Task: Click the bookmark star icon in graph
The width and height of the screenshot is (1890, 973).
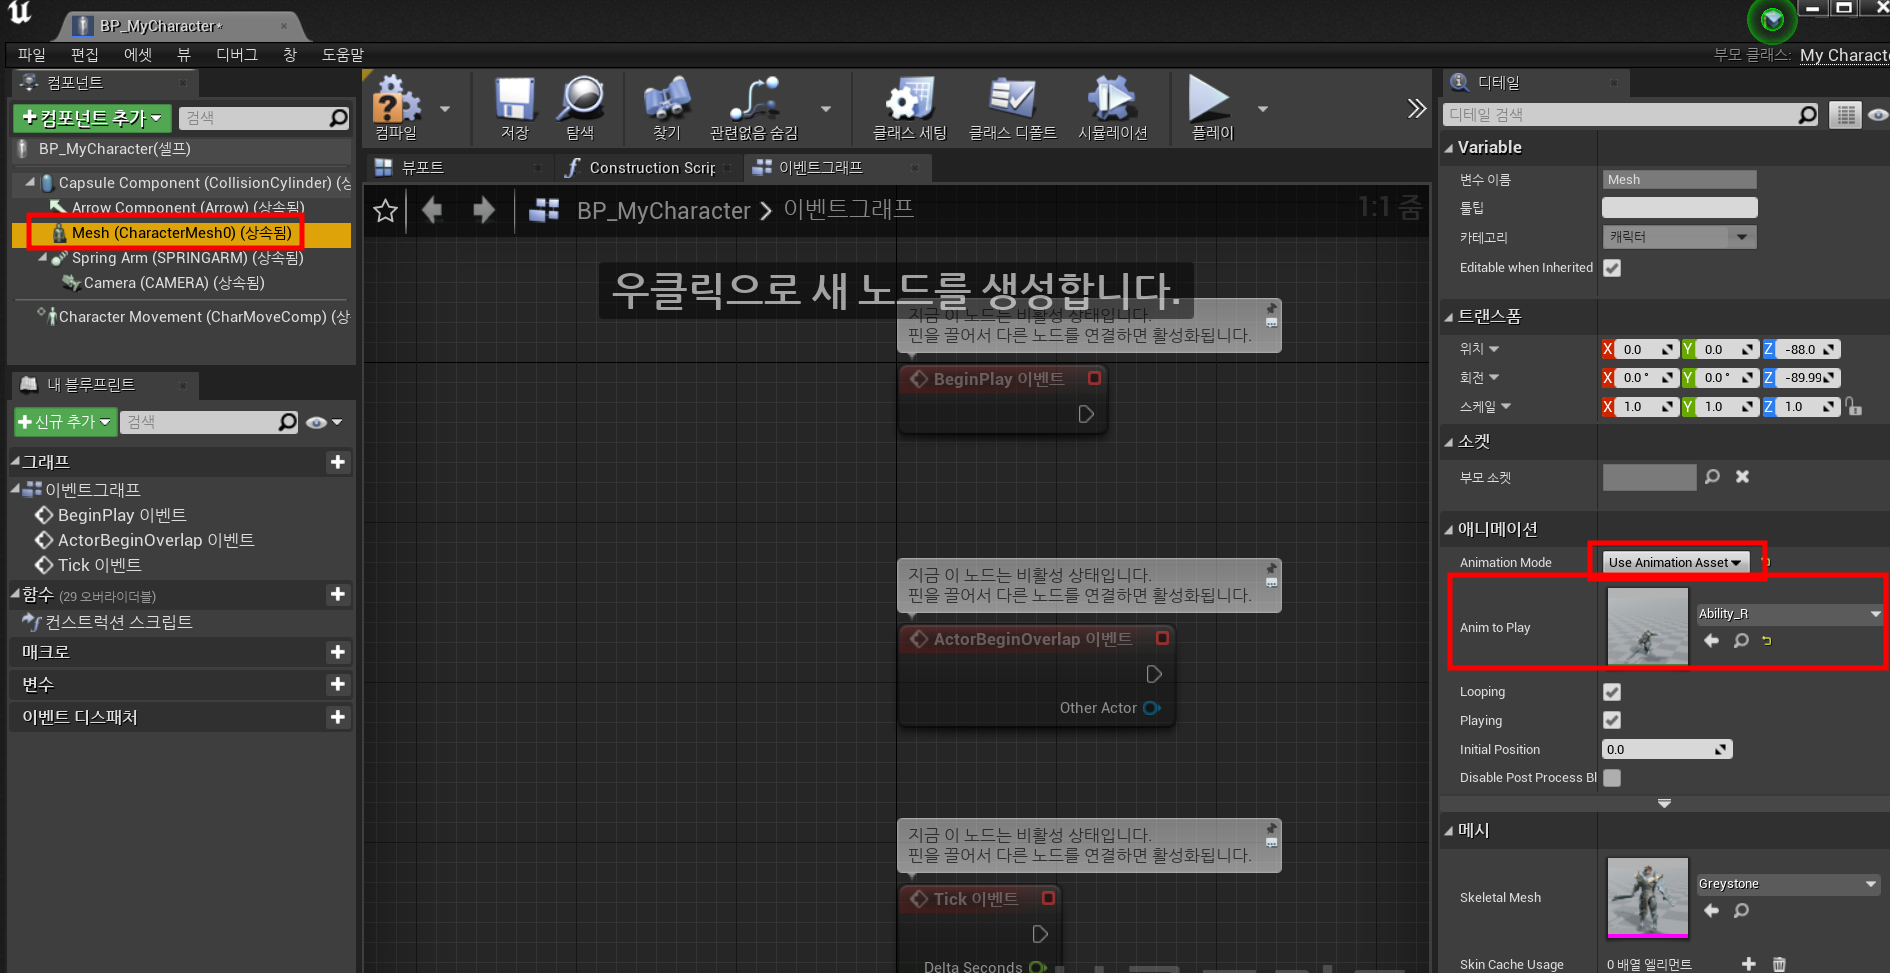Action: point(385,210)
